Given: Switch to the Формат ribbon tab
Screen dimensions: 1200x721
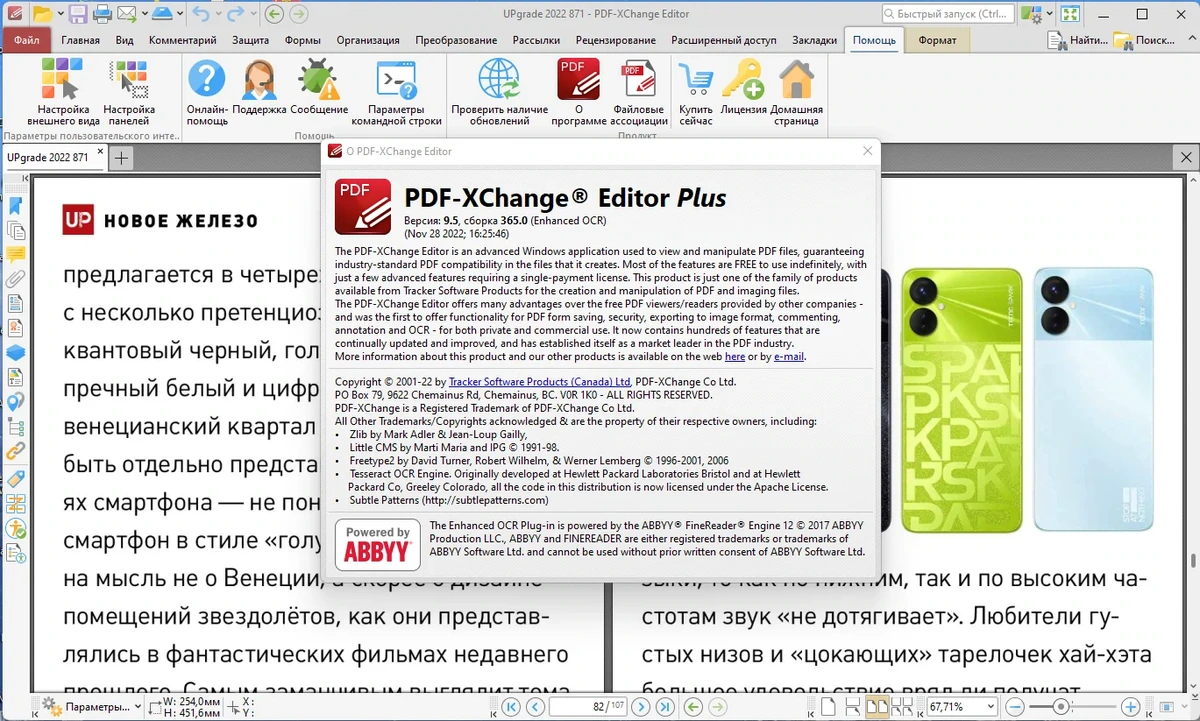Looking at the screenshot, I should [937, 40].
